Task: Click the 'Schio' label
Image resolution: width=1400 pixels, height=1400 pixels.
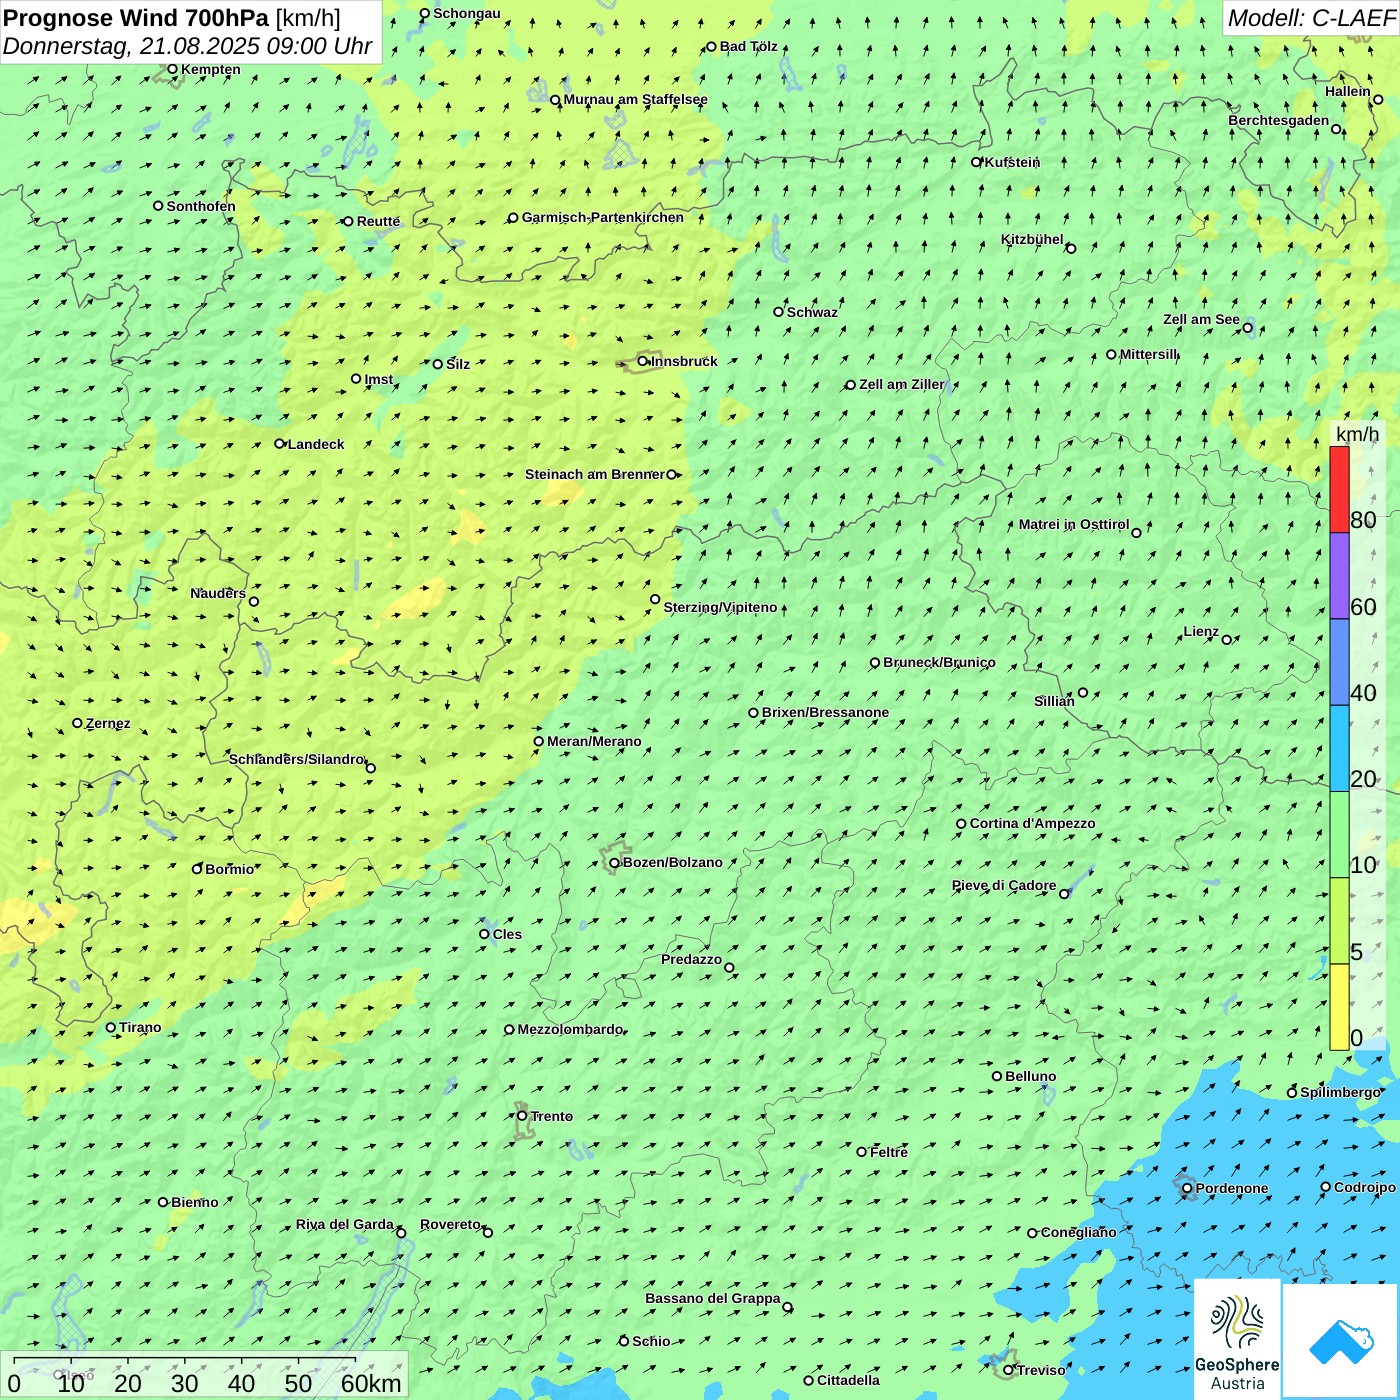Action: point(651,1341)
